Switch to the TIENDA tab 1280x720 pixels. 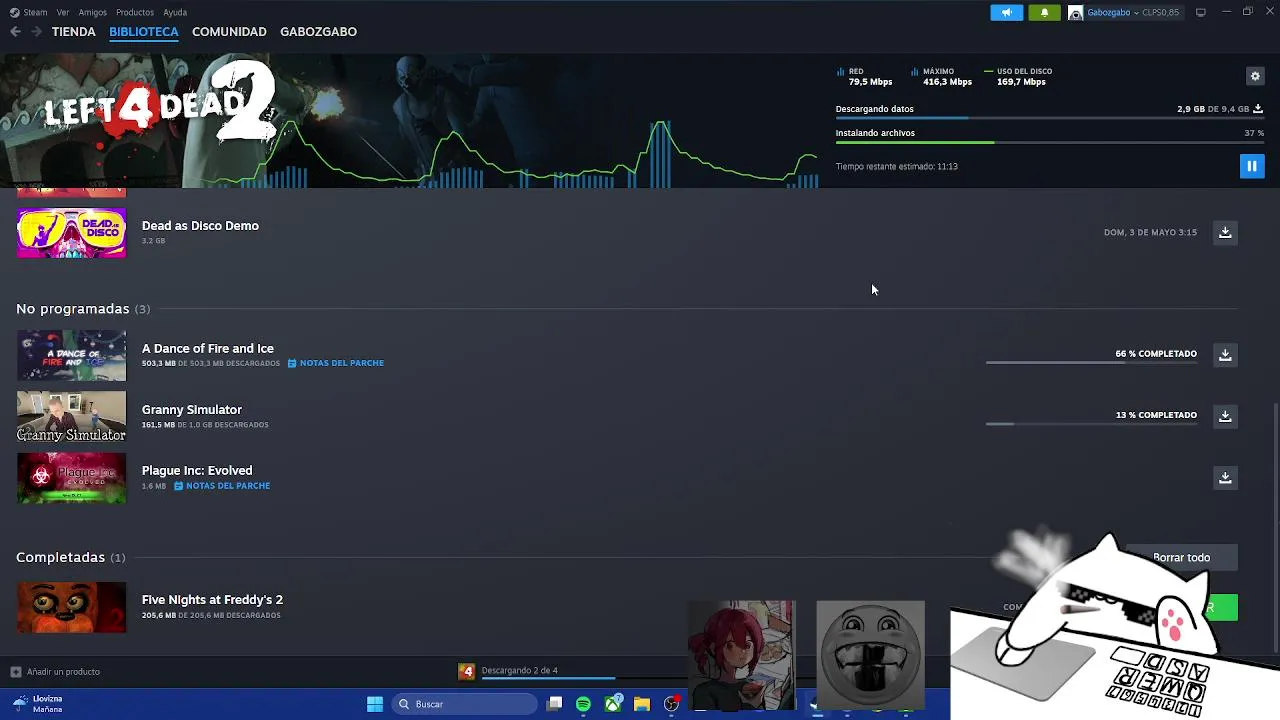pyautogui.click(x=74, y=32)
